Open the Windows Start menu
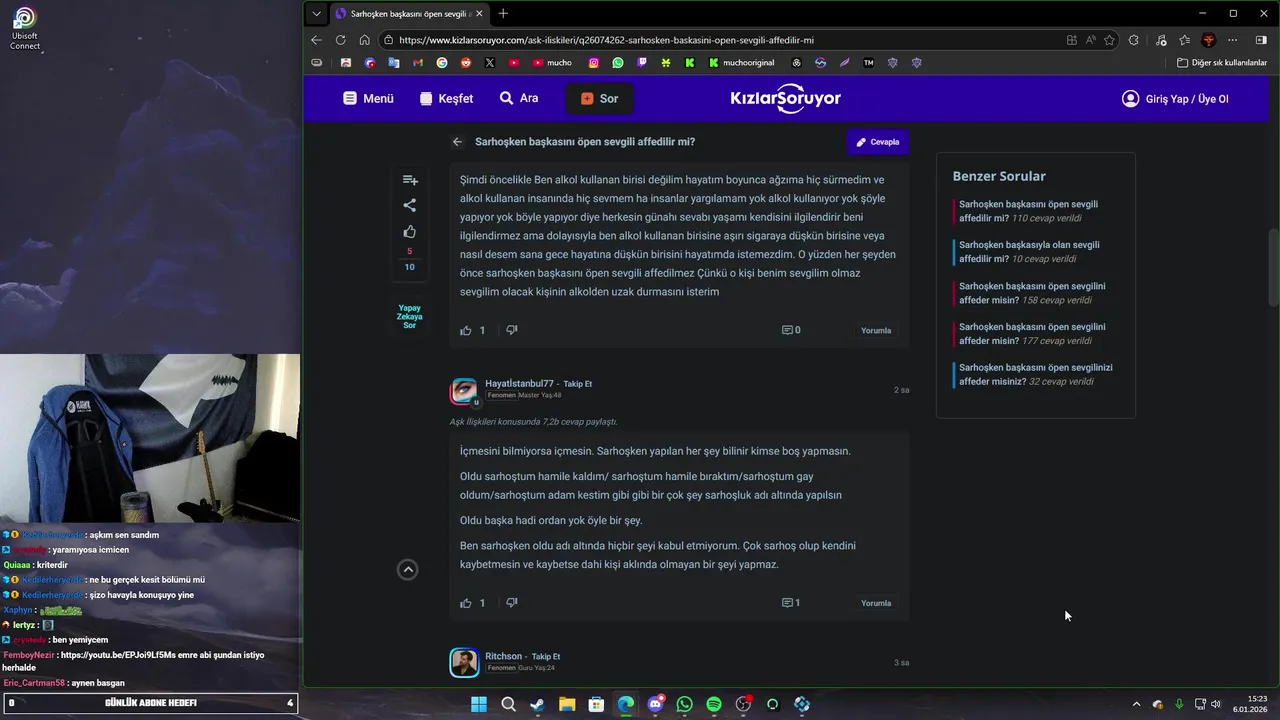Viewport: 1280px width, 720px height. pos(479,704)
